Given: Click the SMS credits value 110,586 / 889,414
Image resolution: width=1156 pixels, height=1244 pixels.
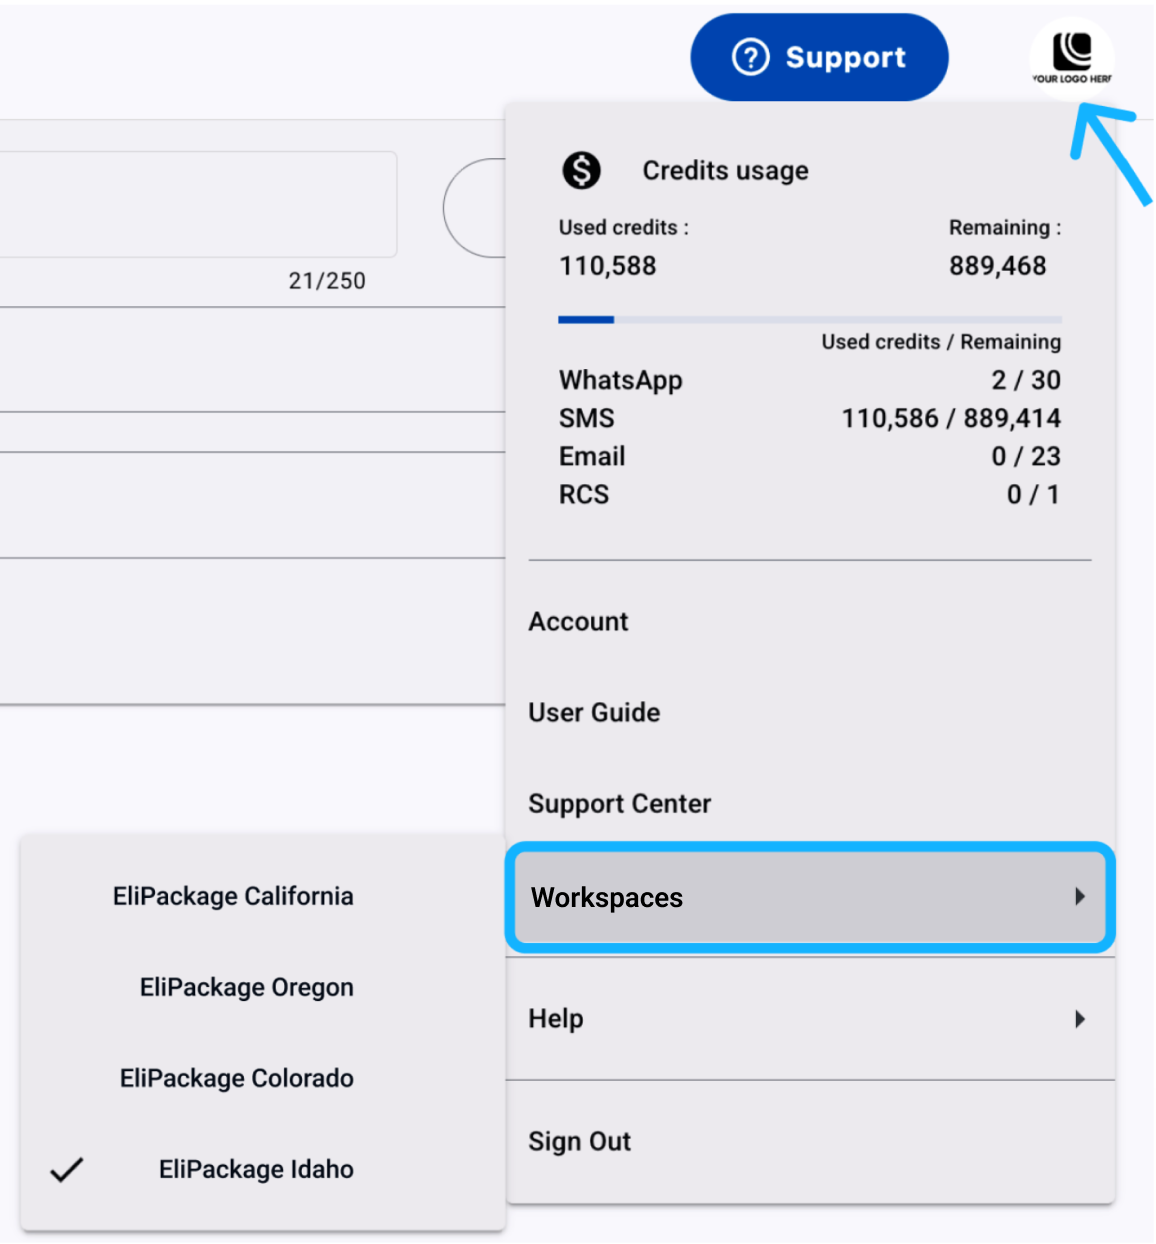Looking at the screenshot, I should point(951,418).
